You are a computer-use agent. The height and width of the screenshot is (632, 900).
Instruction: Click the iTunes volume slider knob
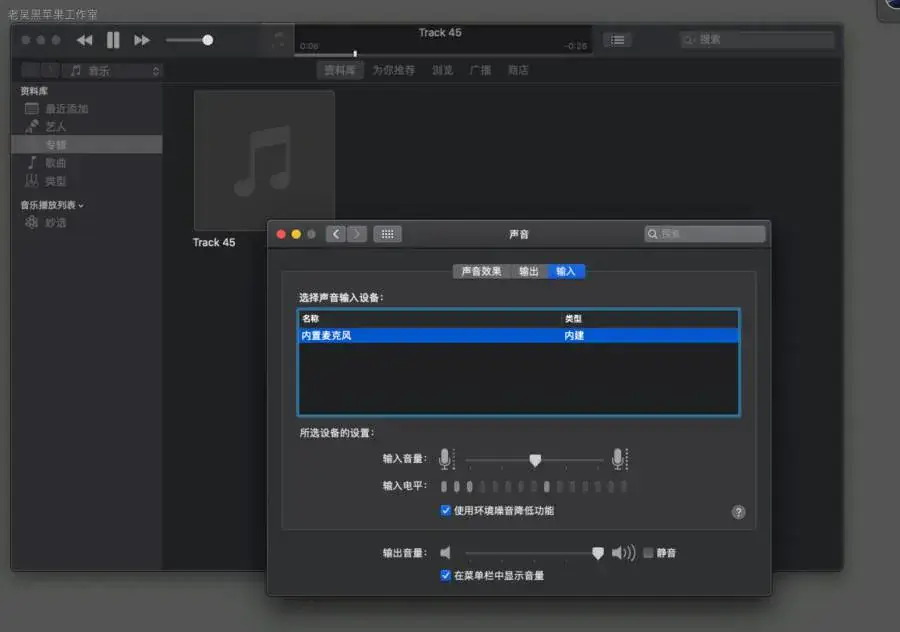click(208, 40)
